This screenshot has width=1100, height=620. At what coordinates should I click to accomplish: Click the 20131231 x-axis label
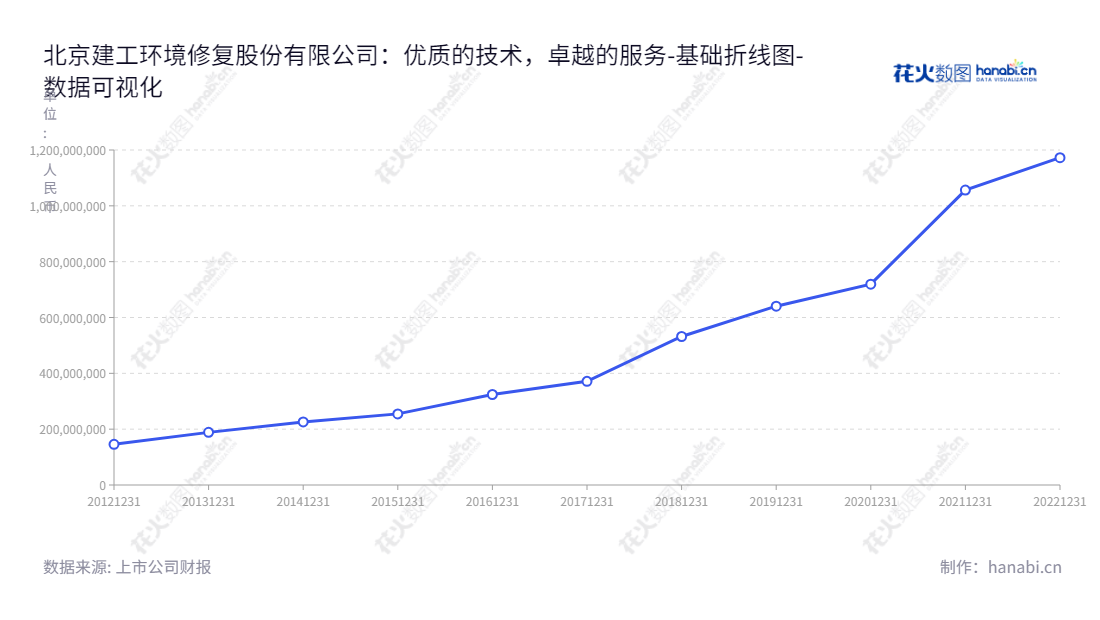[x=208, y=501]
